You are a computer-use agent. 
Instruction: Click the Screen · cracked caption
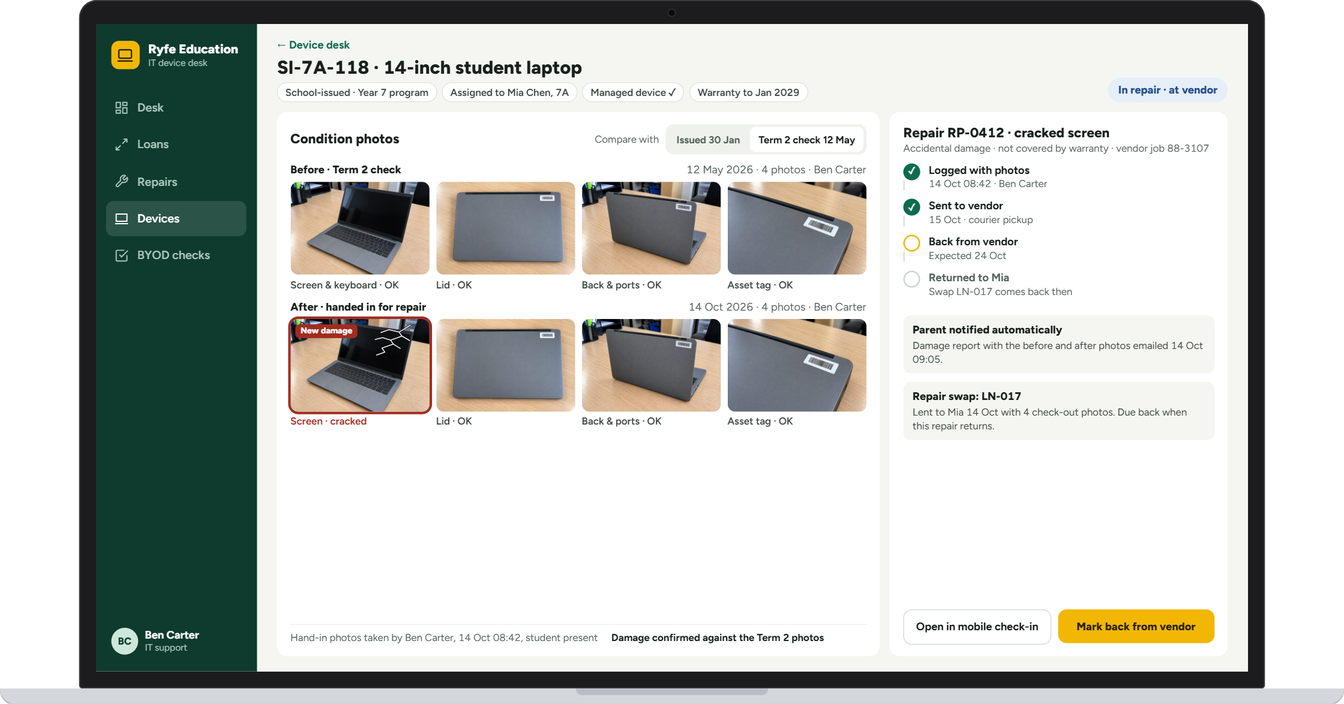328,421
